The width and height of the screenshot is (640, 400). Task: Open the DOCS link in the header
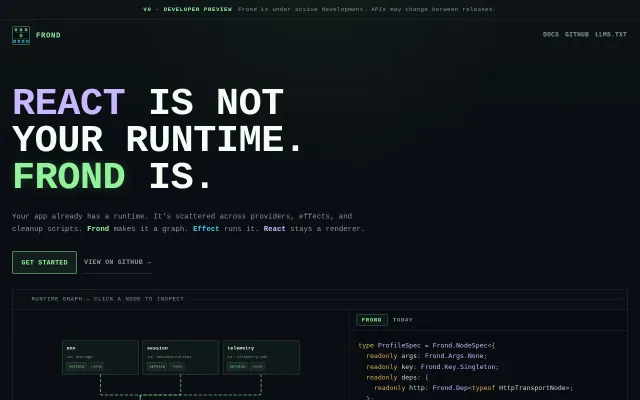click(x=551, y=35)
